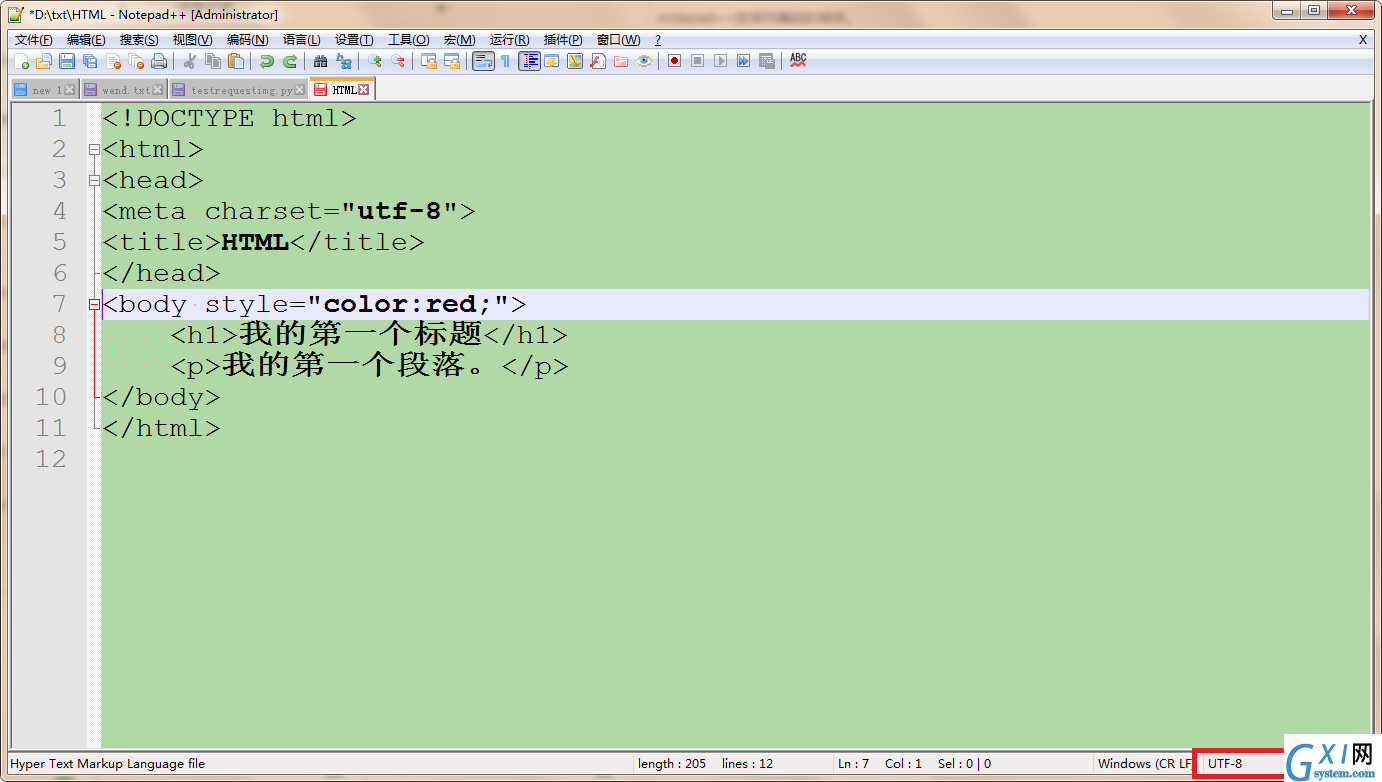
Task: Click the X document close at menu bar right
Action: coord(1362,40)
